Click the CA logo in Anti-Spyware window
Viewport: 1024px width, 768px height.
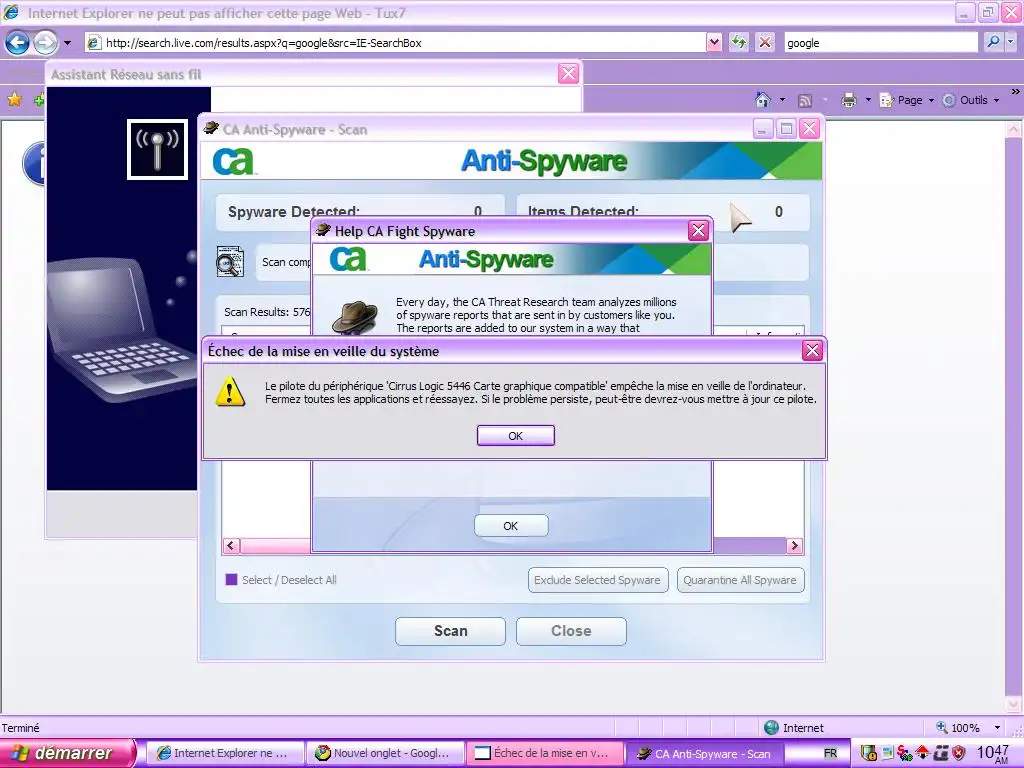(233, 161)
